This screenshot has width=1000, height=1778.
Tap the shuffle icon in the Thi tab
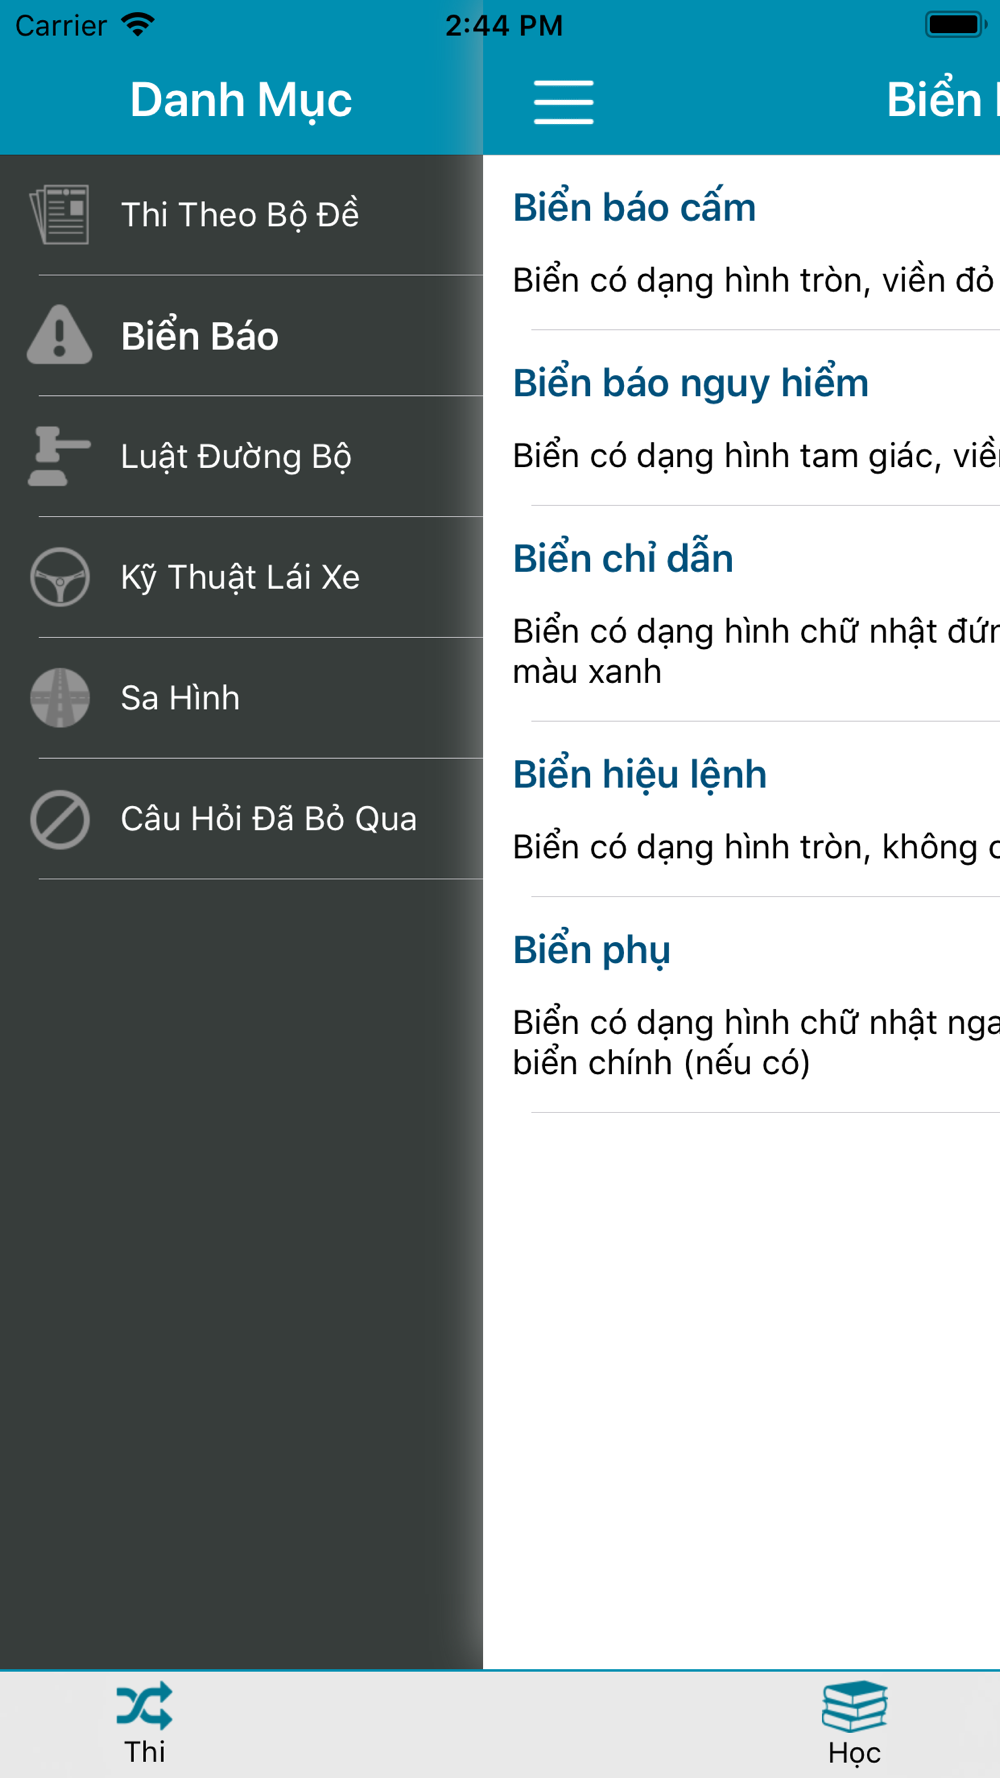point(145,1706)
